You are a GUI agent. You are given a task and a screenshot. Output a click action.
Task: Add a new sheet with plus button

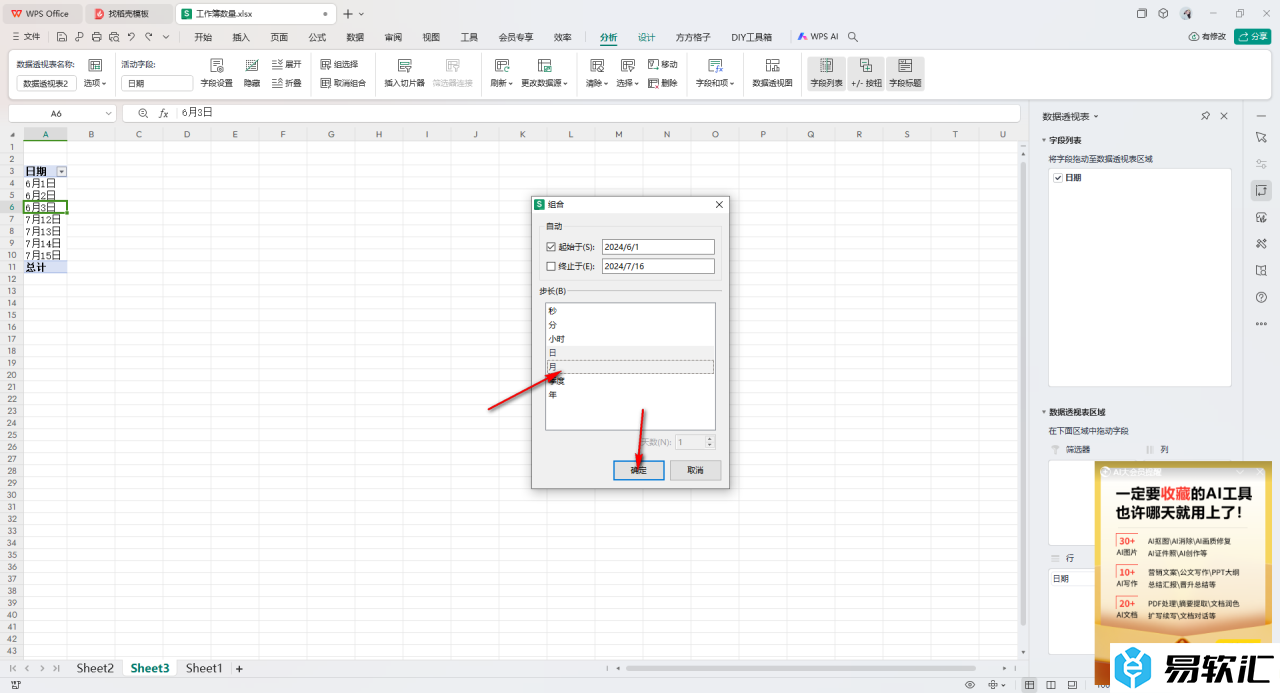click(239, 668)
